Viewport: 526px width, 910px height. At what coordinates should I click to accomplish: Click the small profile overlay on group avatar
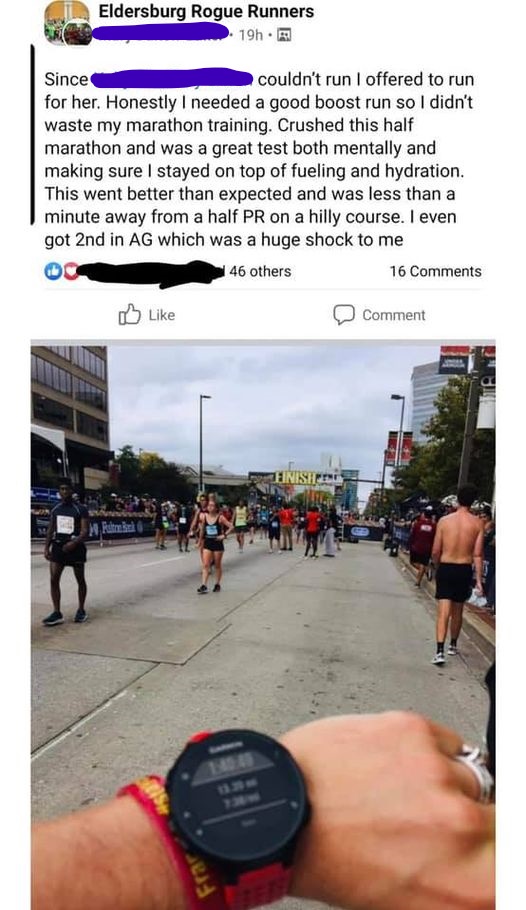point(77,33)
